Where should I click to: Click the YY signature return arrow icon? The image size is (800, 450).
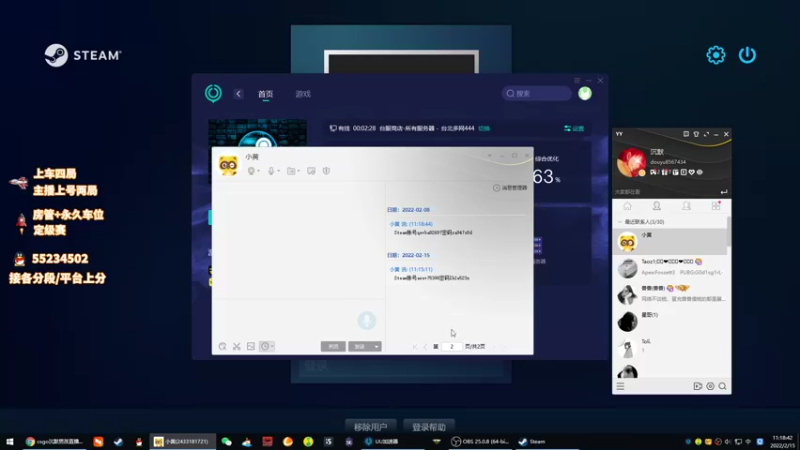[723, 192]
